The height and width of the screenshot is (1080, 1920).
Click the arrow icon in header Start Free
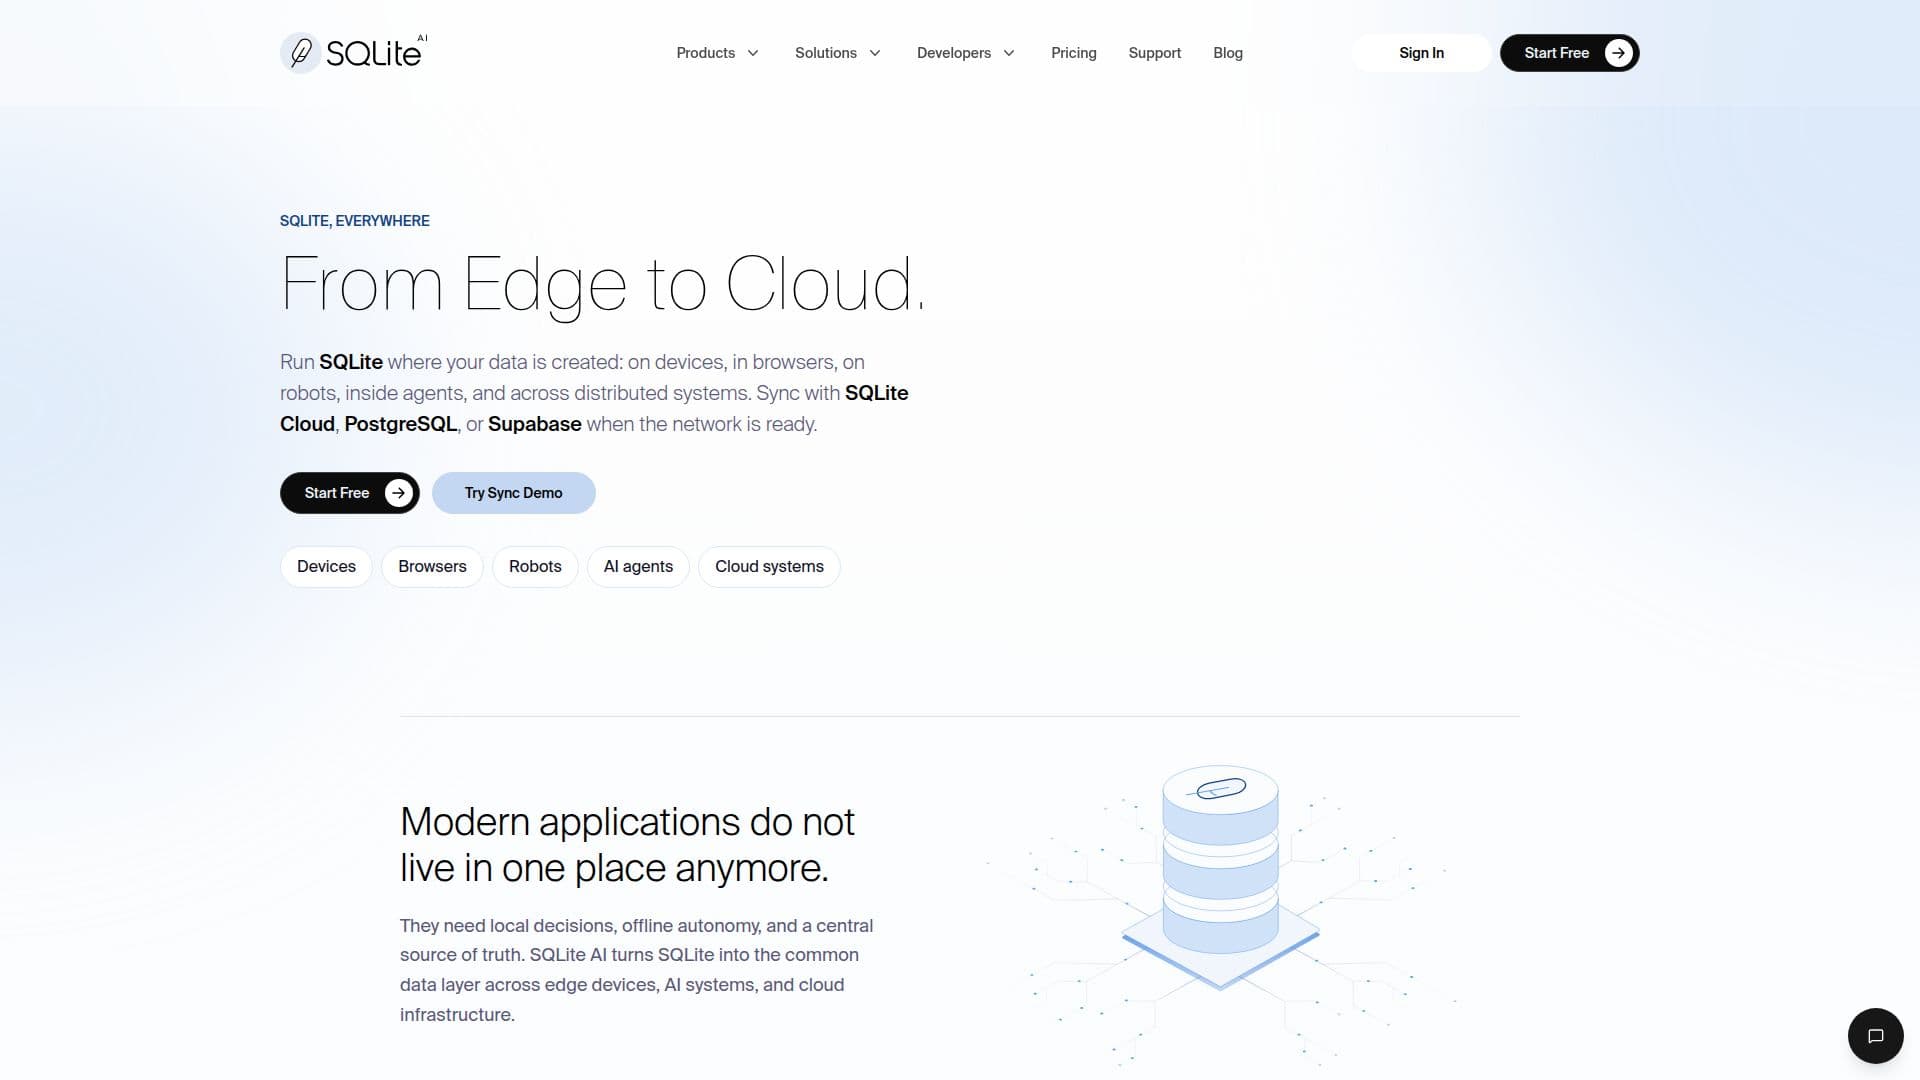1618,53
